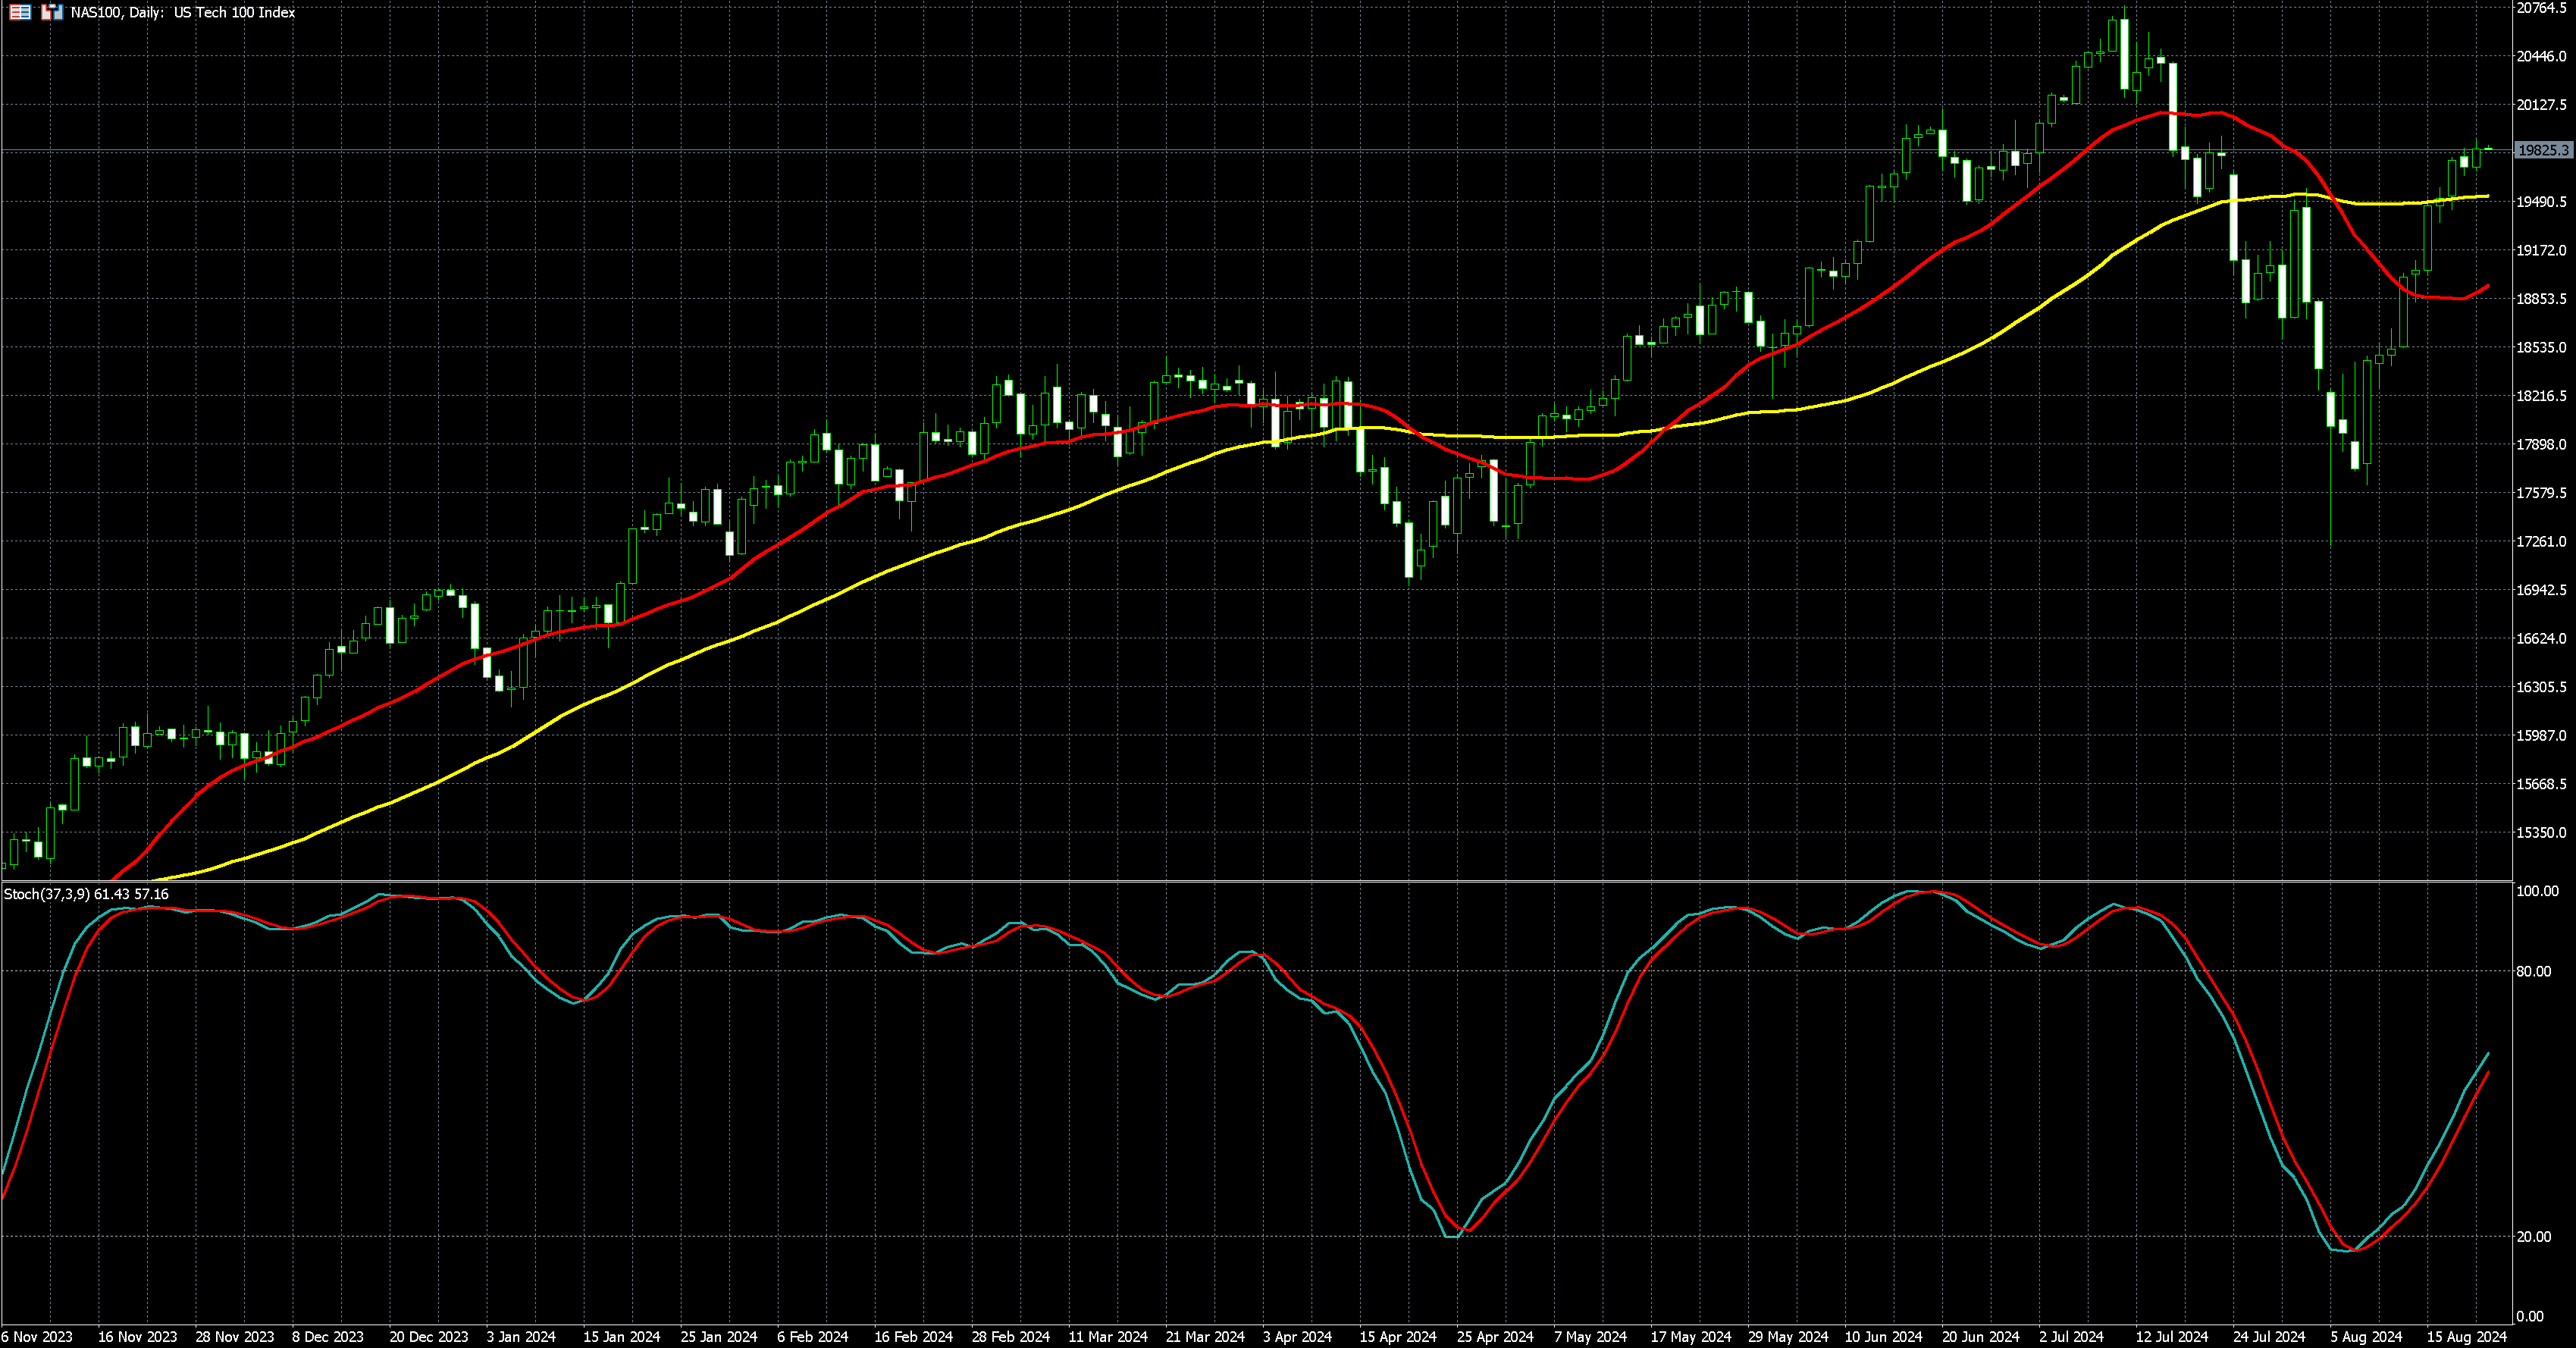Viewport: 2576px width, 1348px height.
Task: Click the 20.00 level on the stochastic scale
Action: tap(2533, 1237)
